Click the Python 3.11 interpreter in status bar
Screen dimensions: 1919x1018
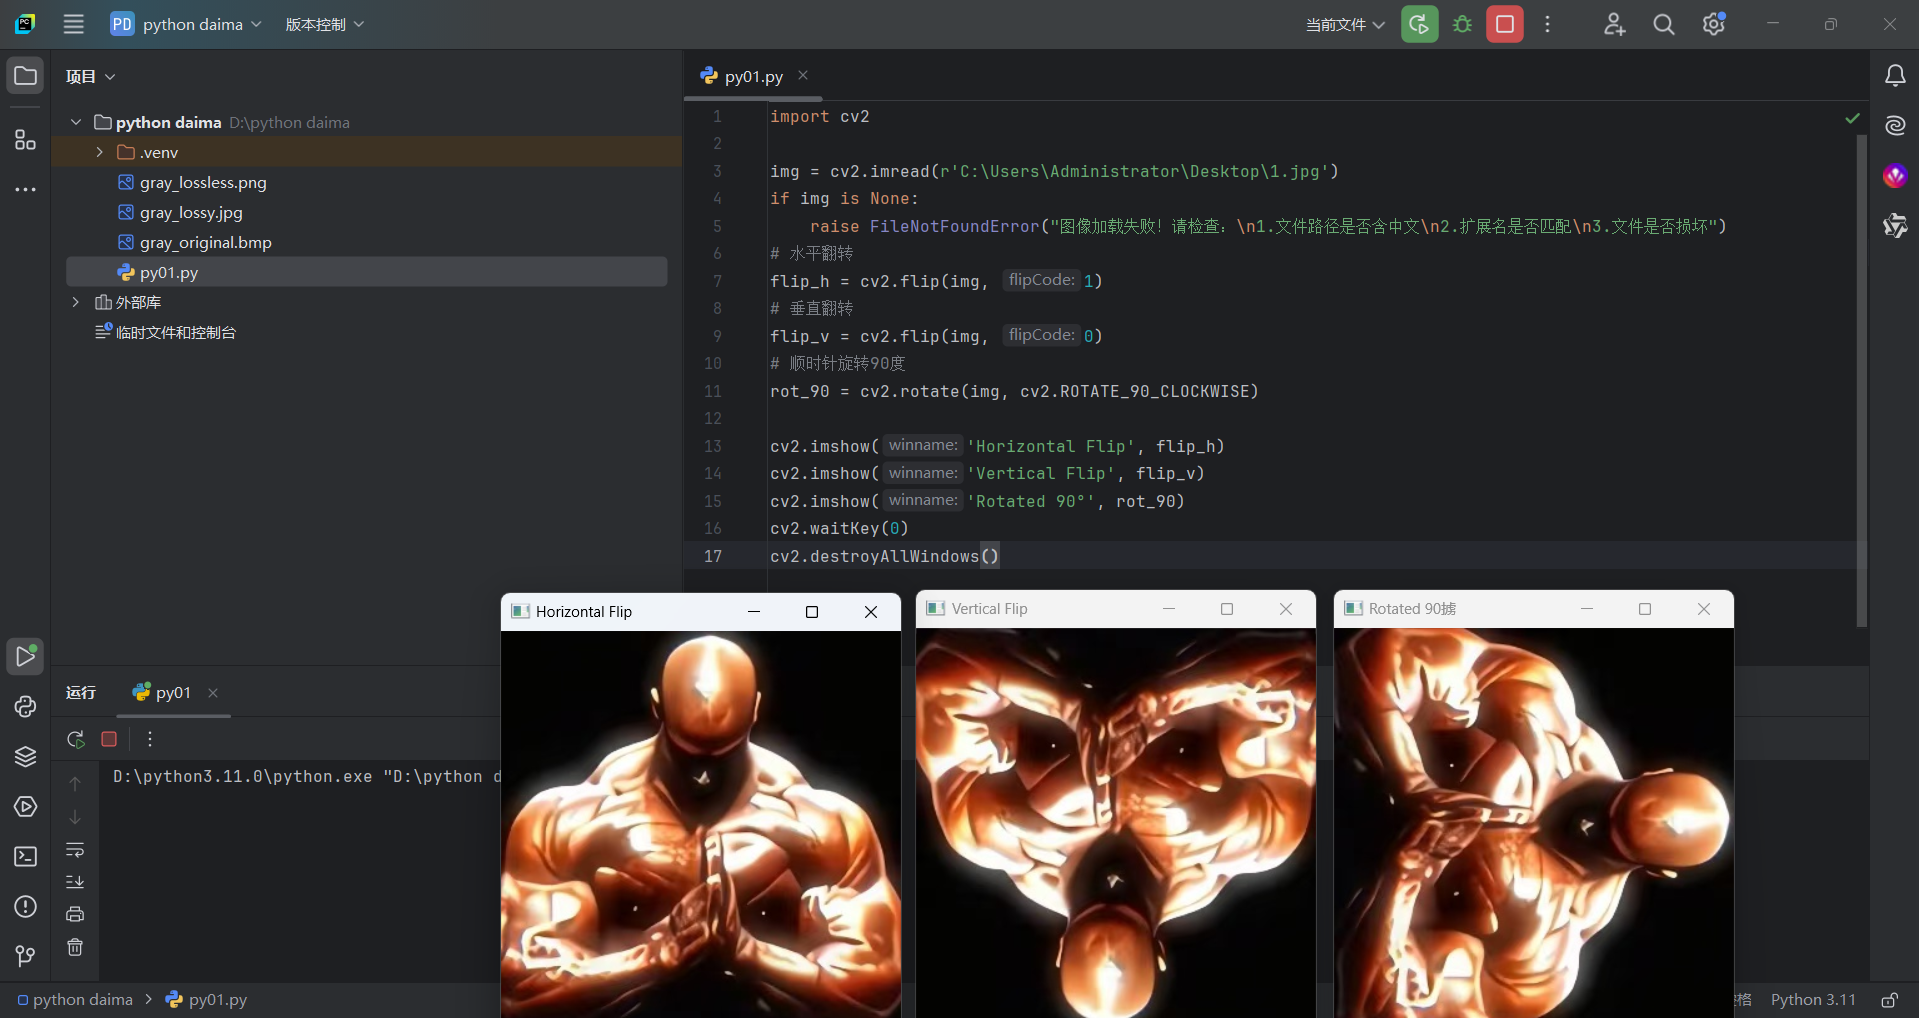pyautogui.click(x=1813, y=1000)
